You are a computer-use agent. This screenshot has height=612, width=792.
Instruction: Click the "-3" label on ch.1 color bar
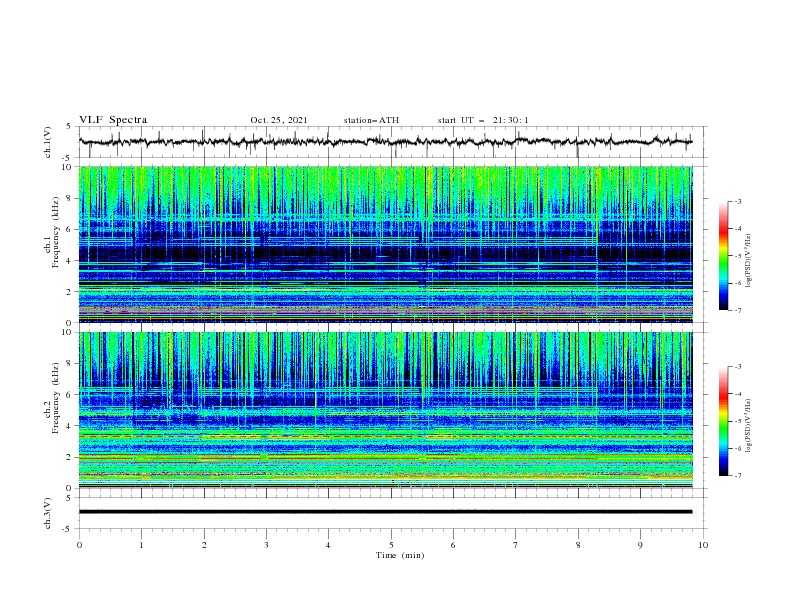tap(738, 202)
